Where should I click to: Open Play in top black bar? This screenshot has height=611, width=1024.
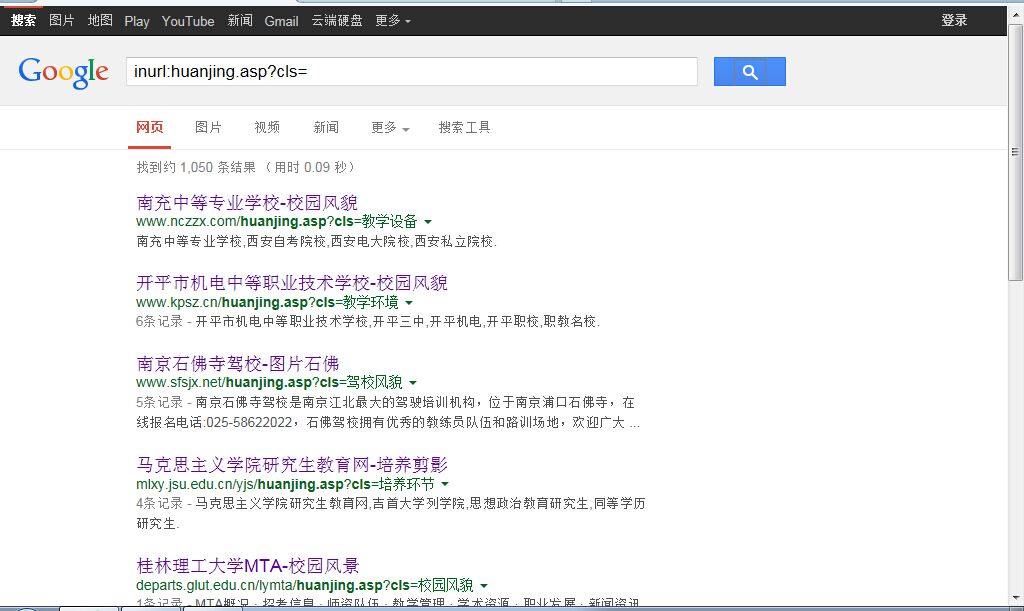tap(137, 21)
